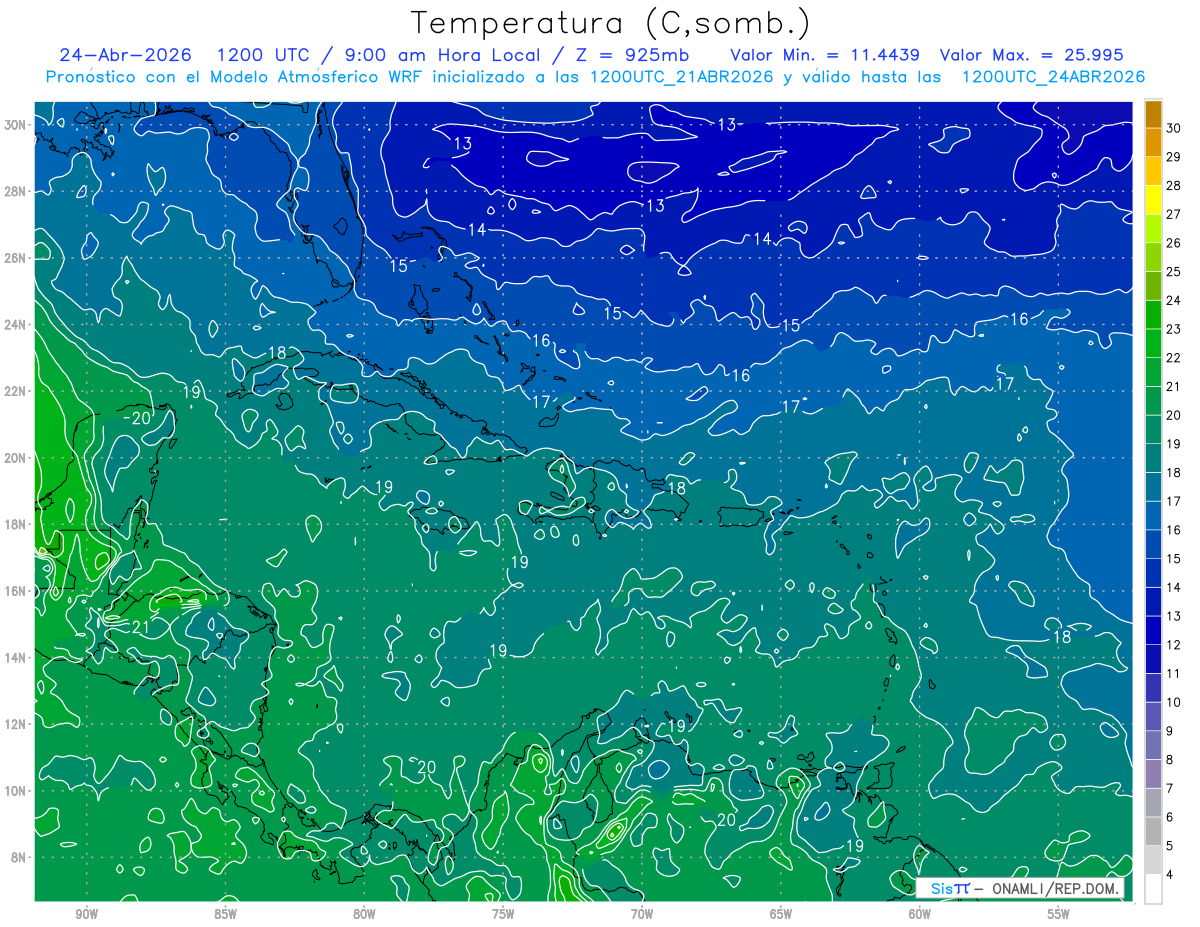Image resolution: width=1200 pixels, height=927 pixels.
Task: Click the 18 contour label north of Hispaniola
Action: pos(677,488)
